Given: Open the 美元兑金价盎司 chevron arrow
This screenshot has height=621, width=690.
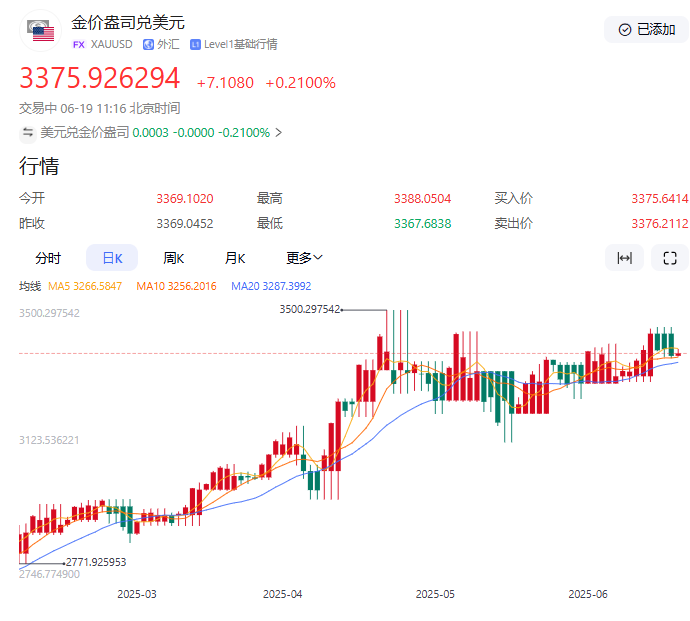Looking at the screenshot, I should click(x=279, y=132).
